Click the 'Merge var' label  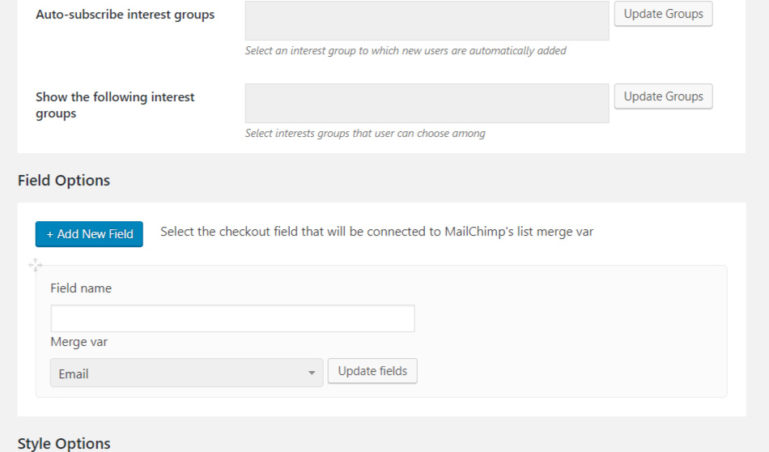pos(79,342)
